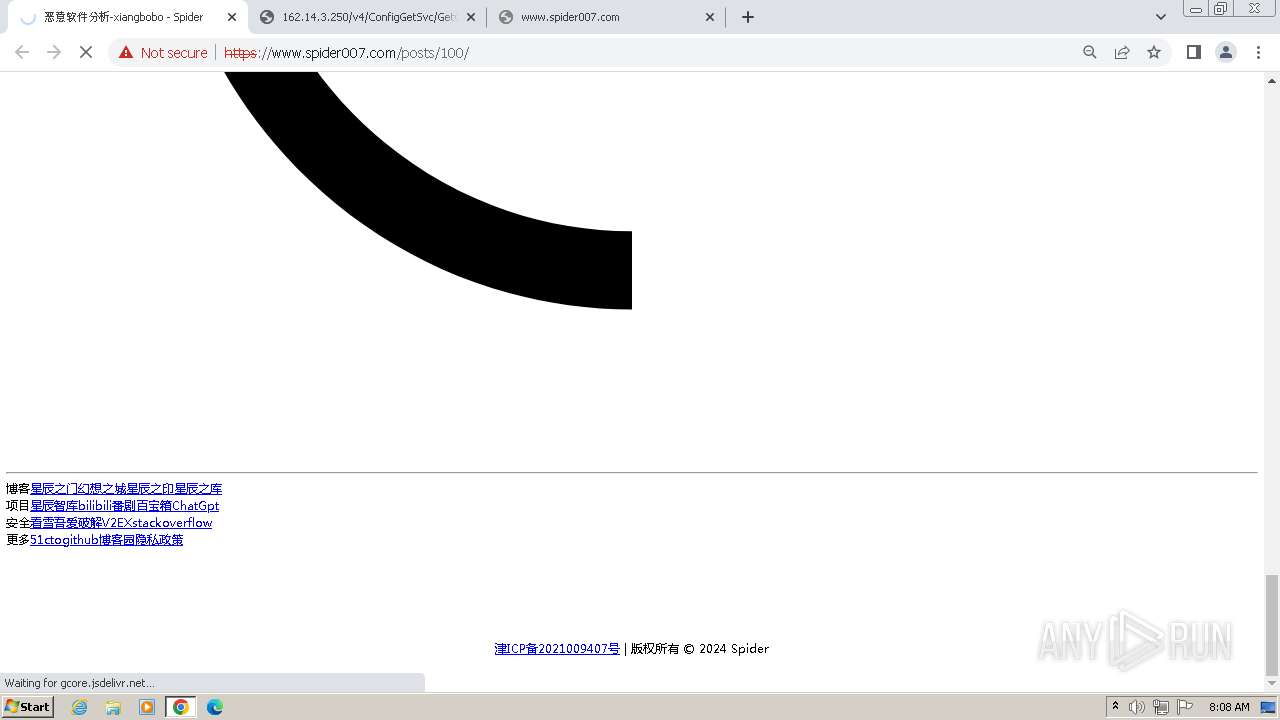Go back to the previous page

[22, 52]
